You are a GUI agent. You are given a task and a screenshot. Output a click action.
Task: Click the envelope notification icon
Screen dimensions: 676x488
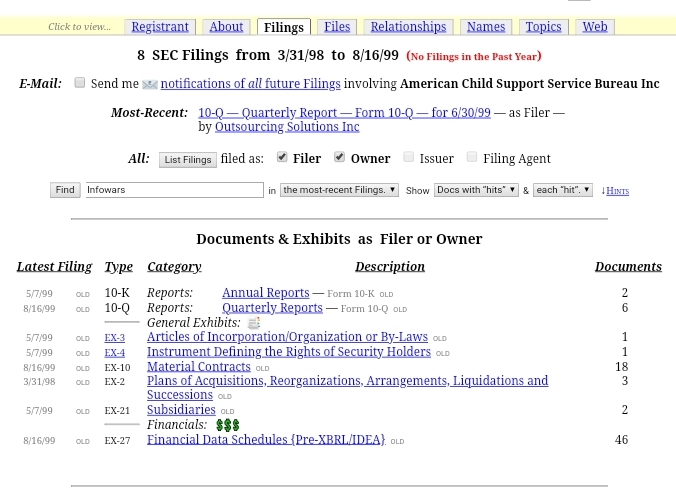pyautogui.click(x=150, y=84)
